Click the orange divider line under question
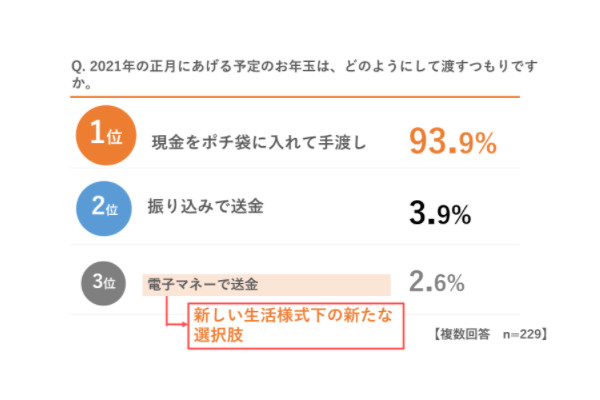Image resolution: width=600 pixels, height=400 pixels. click(295, 97)
